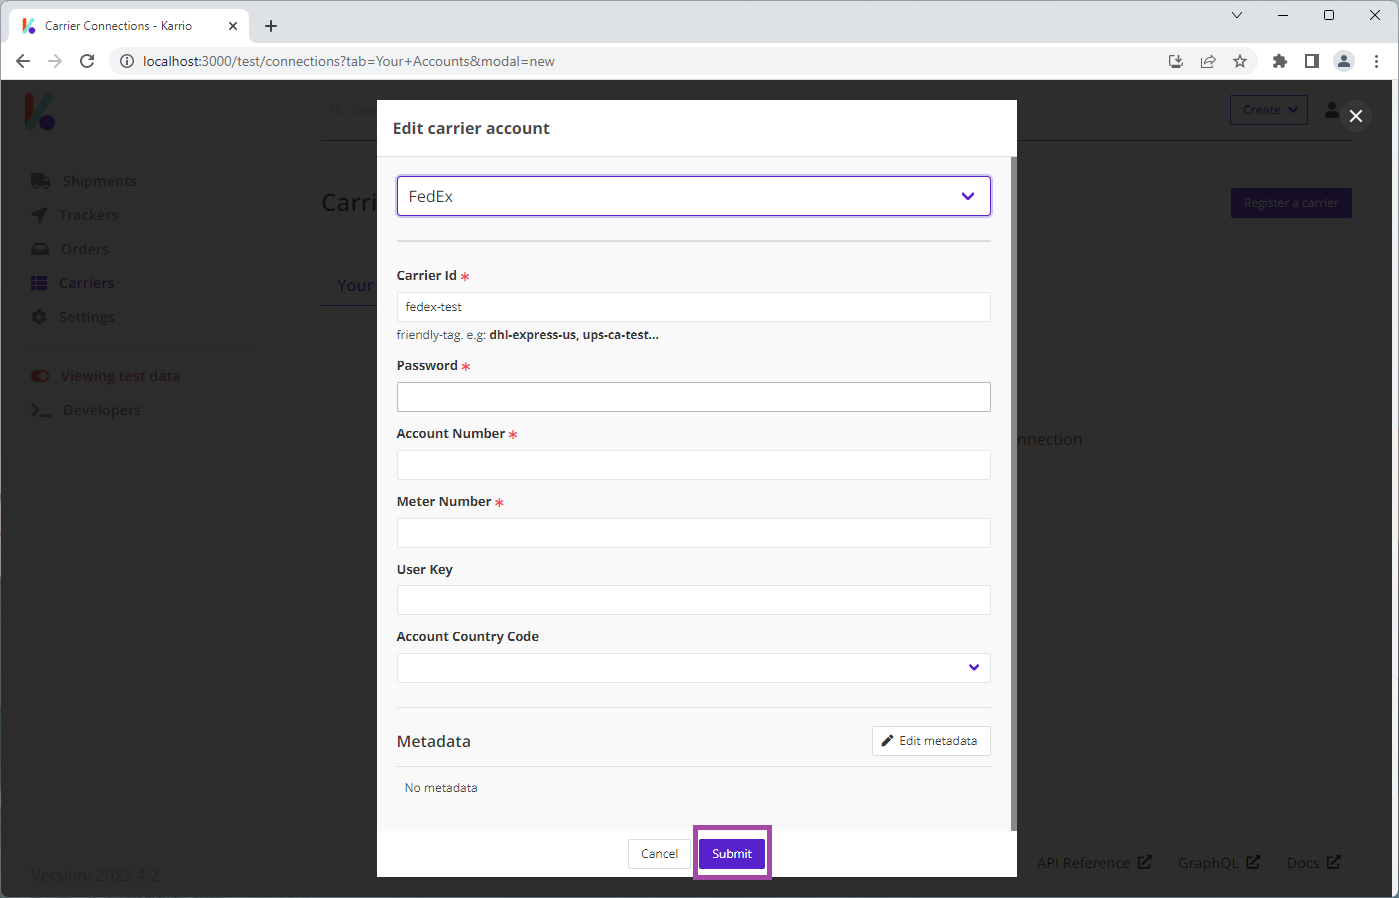Click the API Reference external-link icon
The width and height of the screenshot is (1399, 898).
(x=1145, y=862)
